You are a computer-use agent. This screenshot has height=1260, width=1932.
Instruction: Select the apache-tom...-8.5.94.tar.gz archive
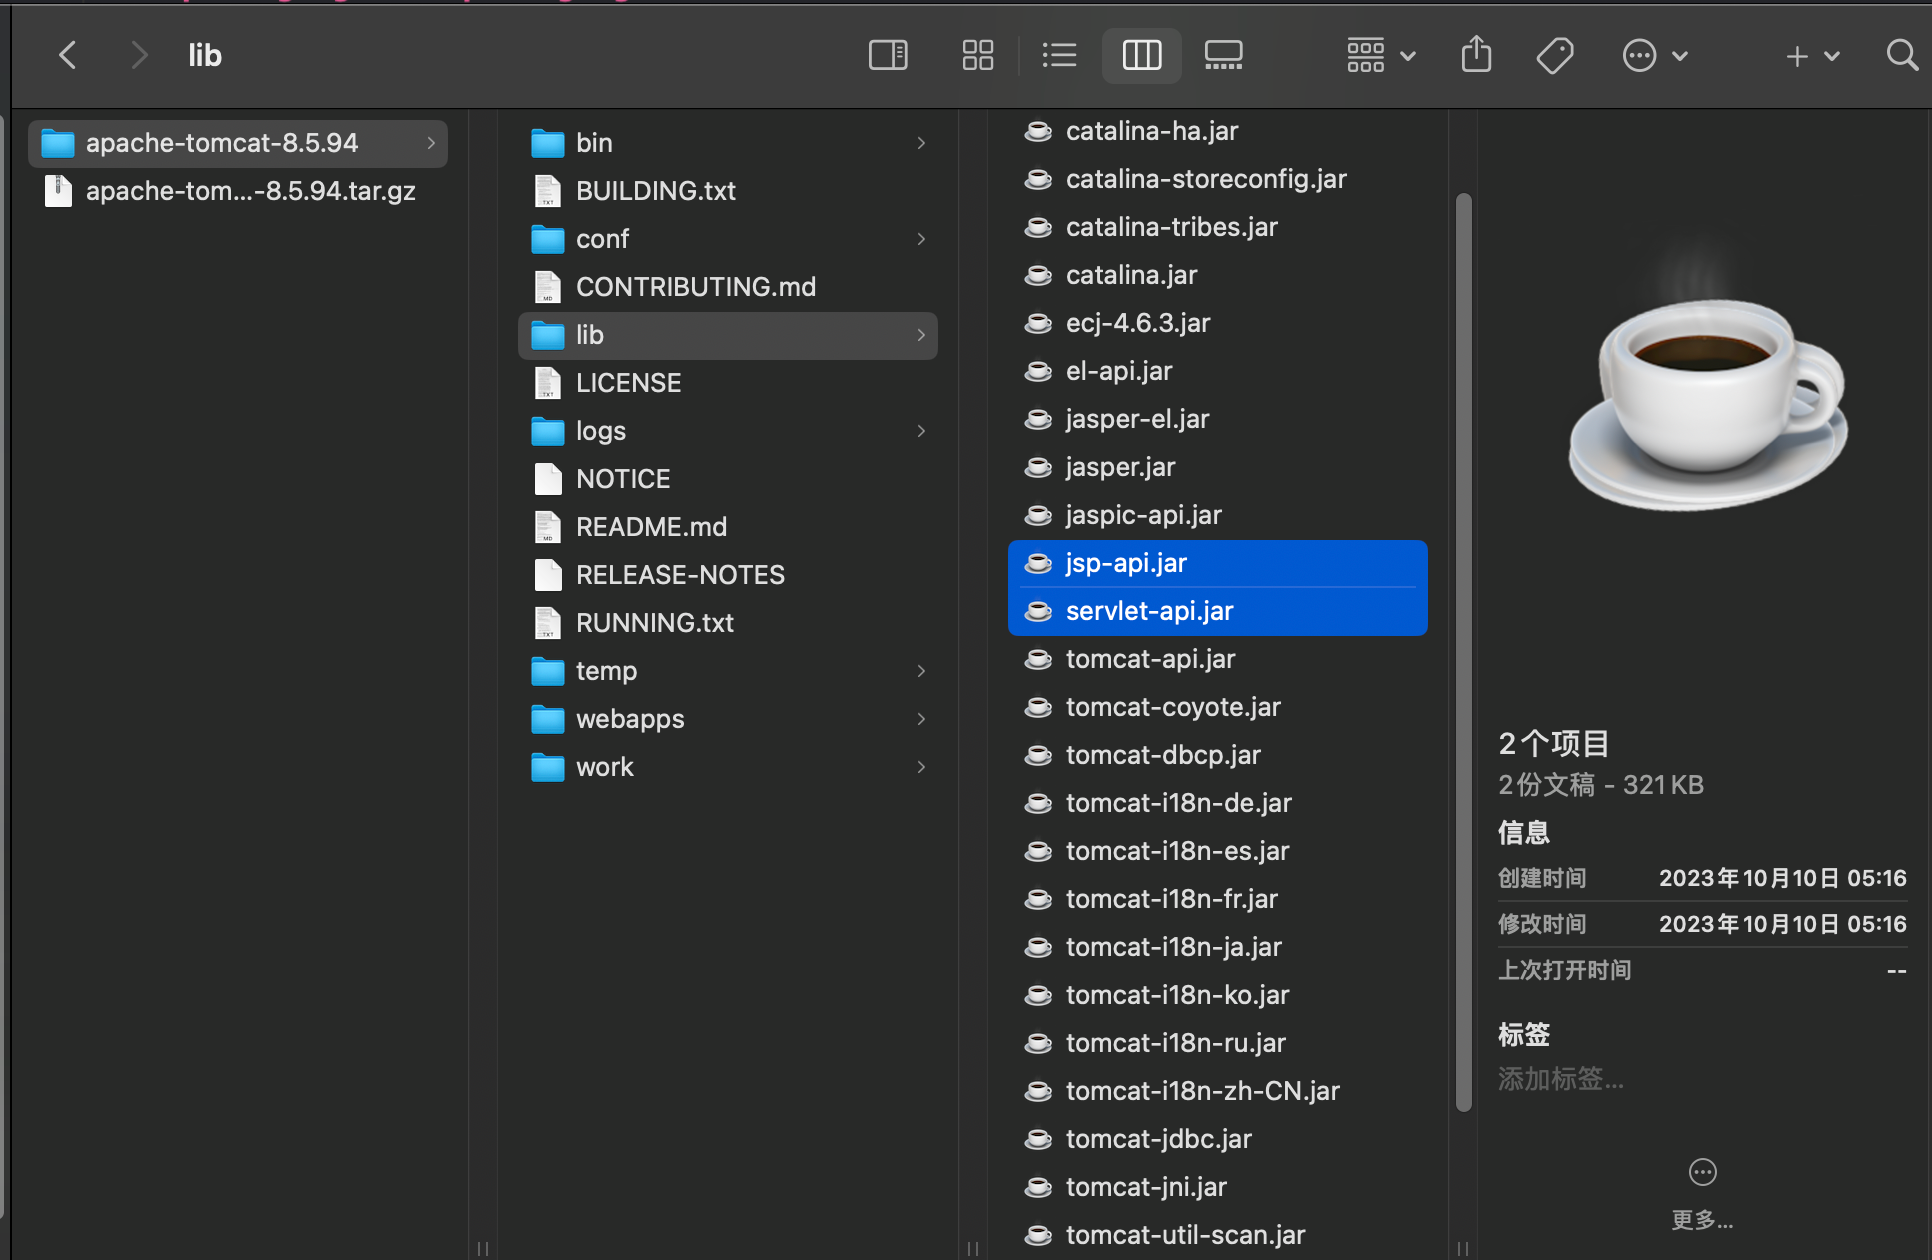[x=238, y=191]
